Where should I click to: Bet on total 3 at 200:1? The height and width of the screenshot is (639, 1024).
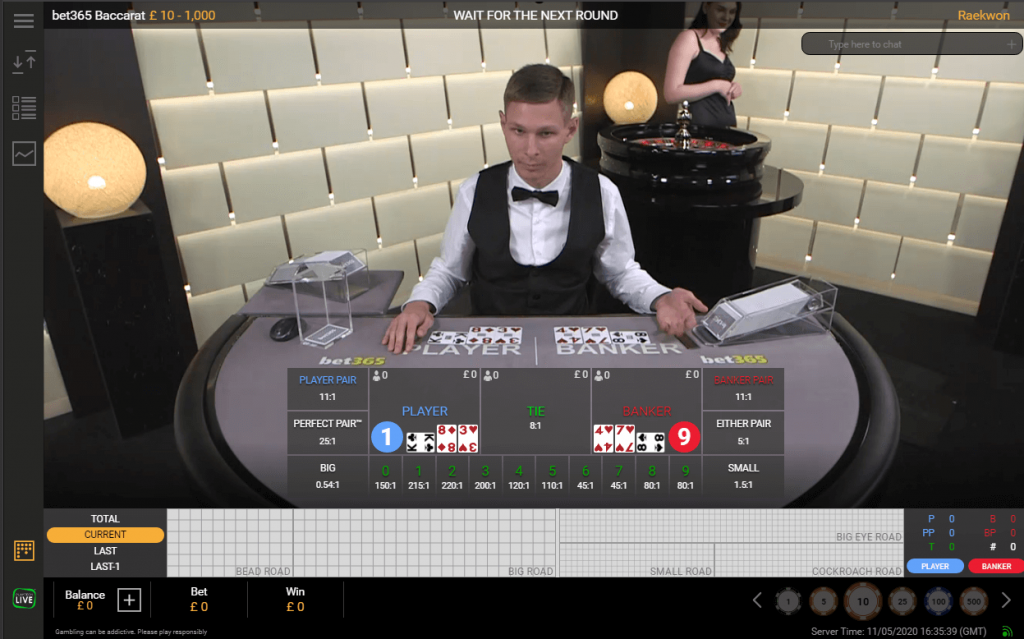point(485,477)
